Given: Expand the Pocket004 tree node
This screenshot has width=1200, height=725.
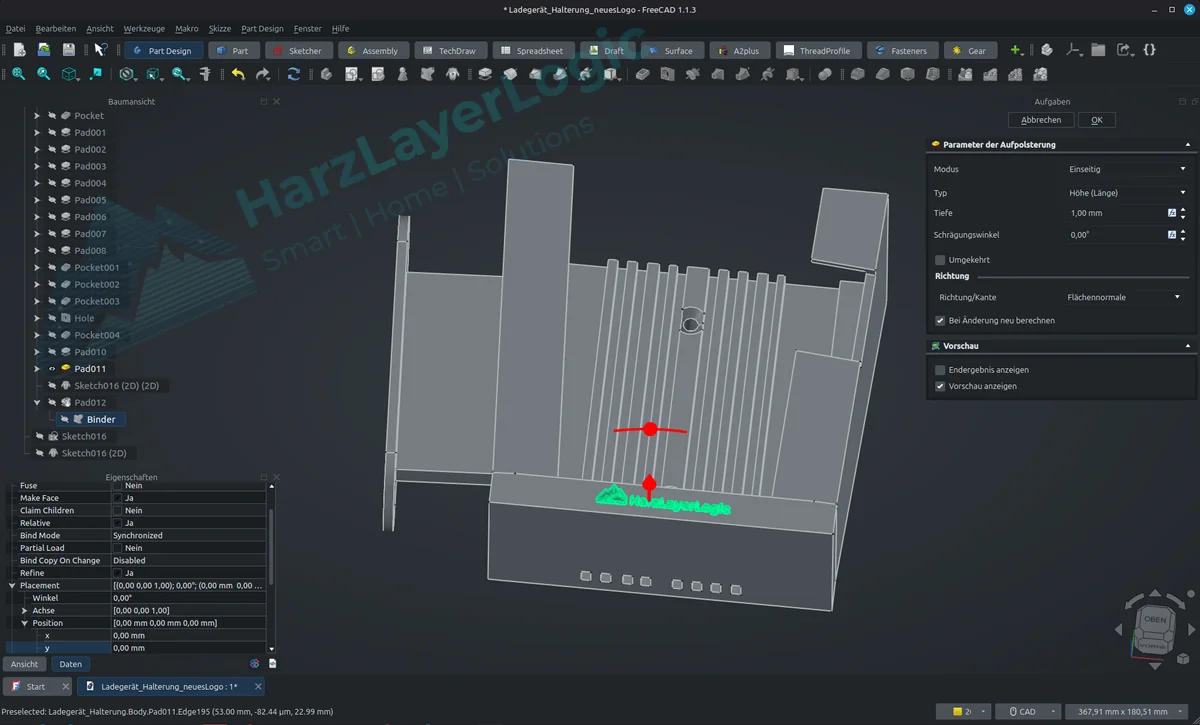Looking at the screenshot, I should tap(37, 335).
